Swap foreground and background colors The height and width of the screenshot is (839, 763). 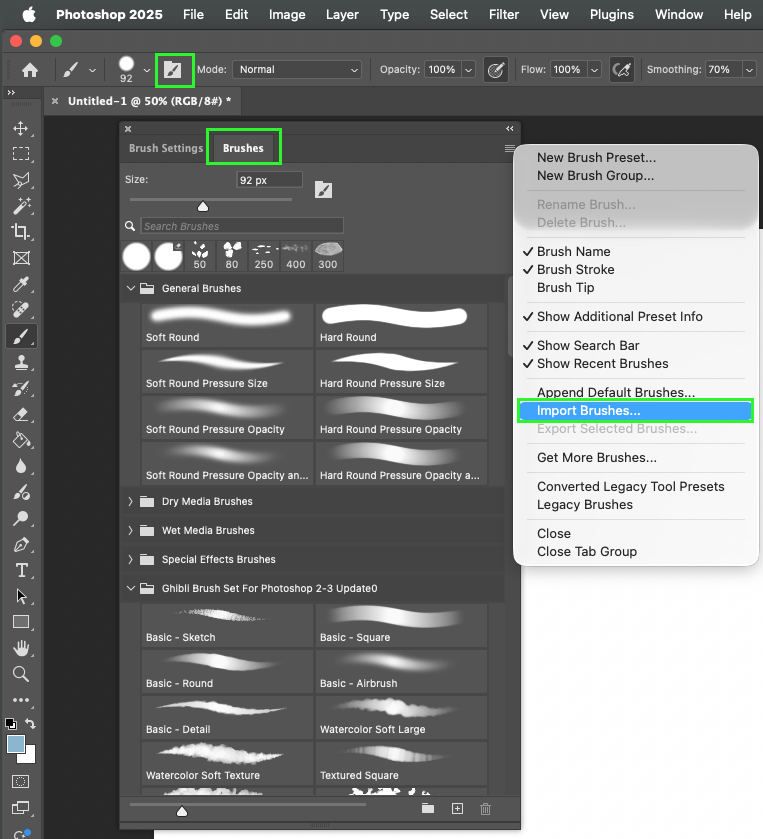point(30,723)
